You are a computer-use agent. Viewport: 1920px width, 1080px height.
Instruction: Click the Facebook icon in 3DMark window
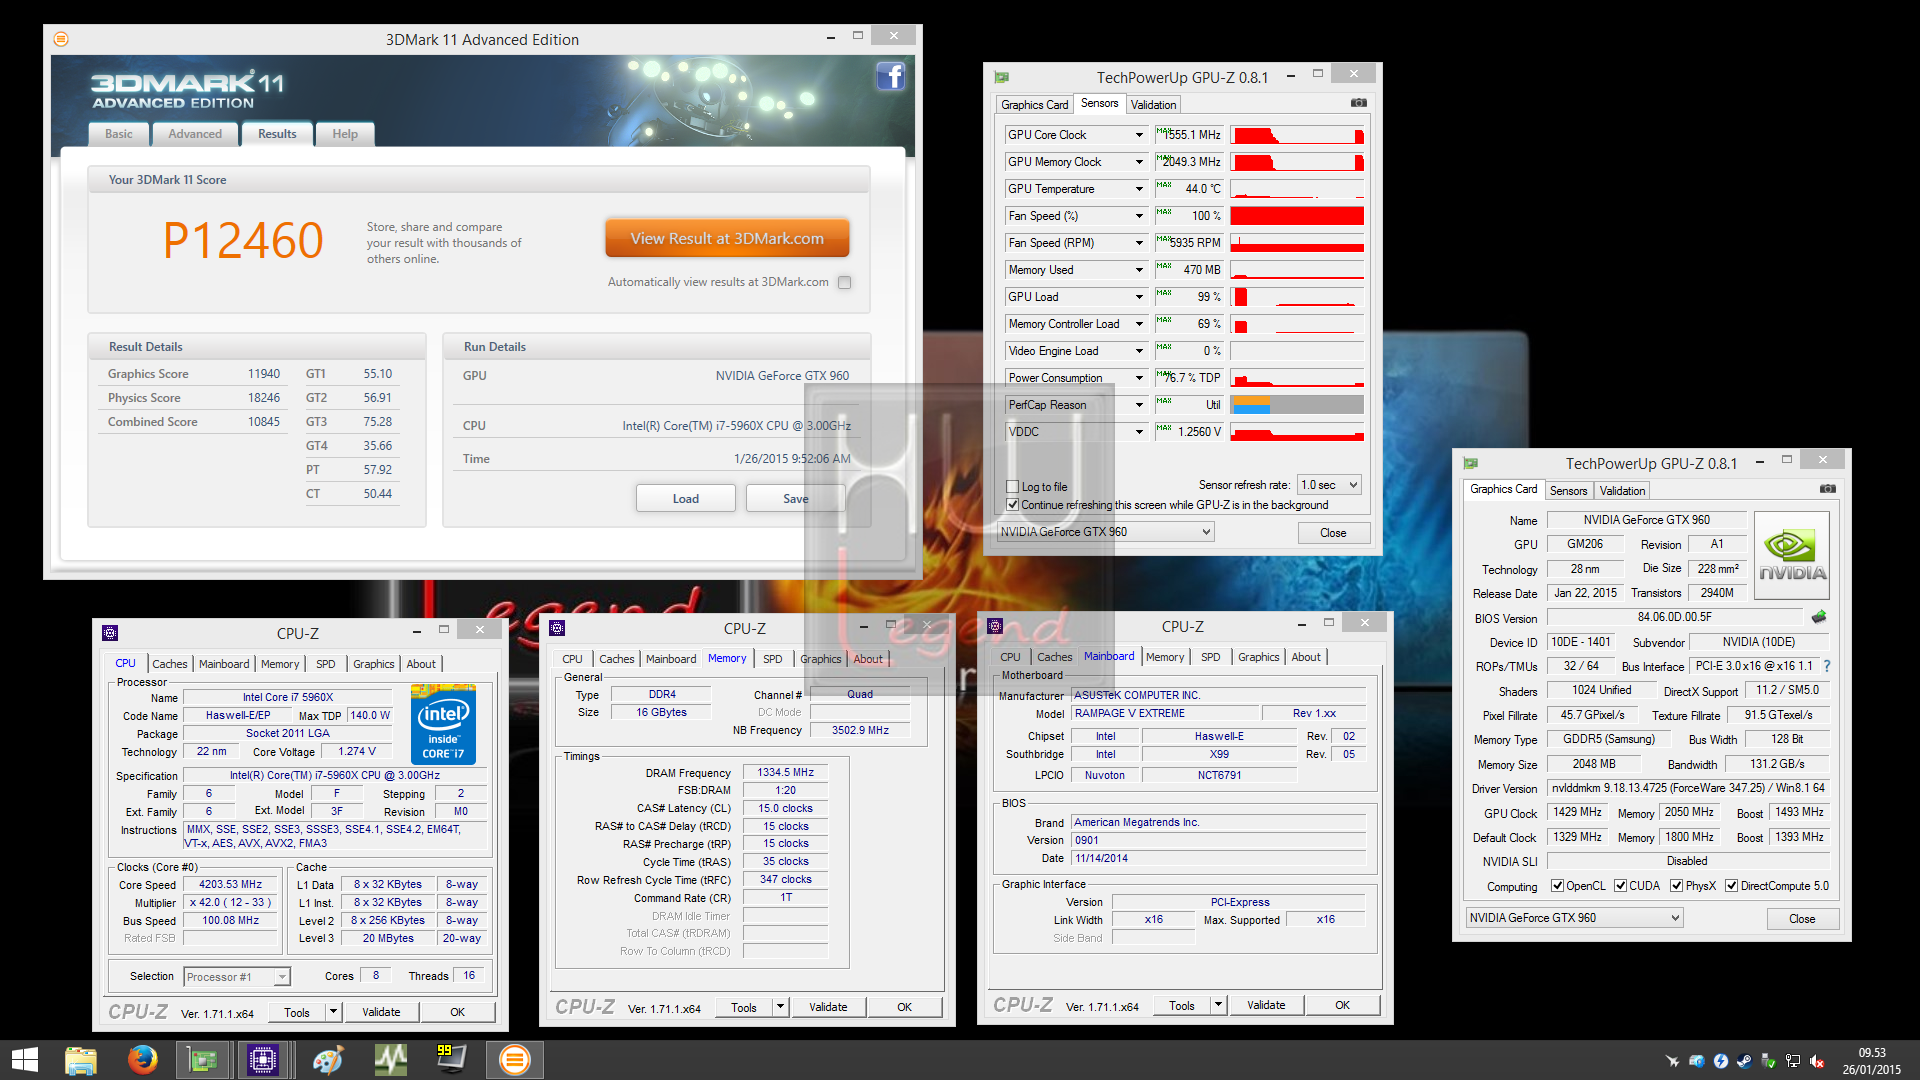890,76
